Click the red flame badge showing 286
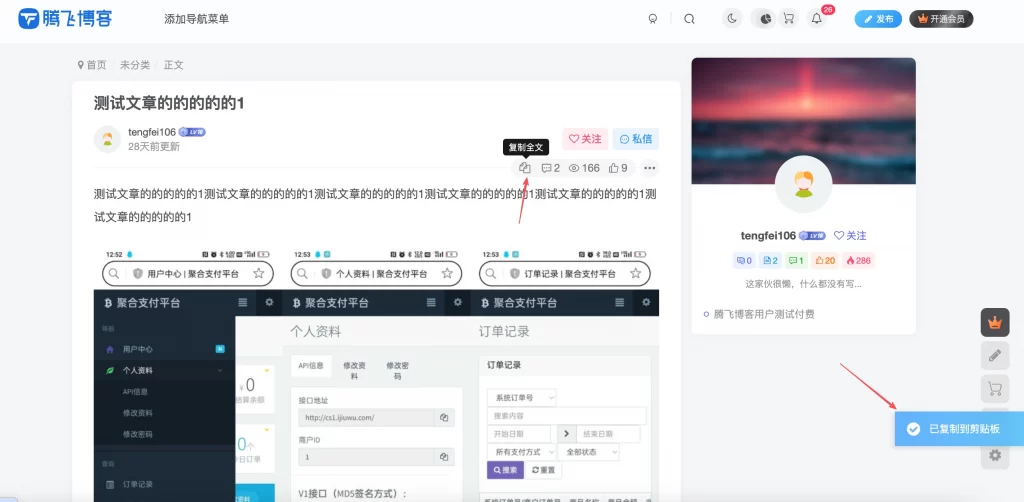The width and height of the screenshot is (1024, 502). [859, 260]
